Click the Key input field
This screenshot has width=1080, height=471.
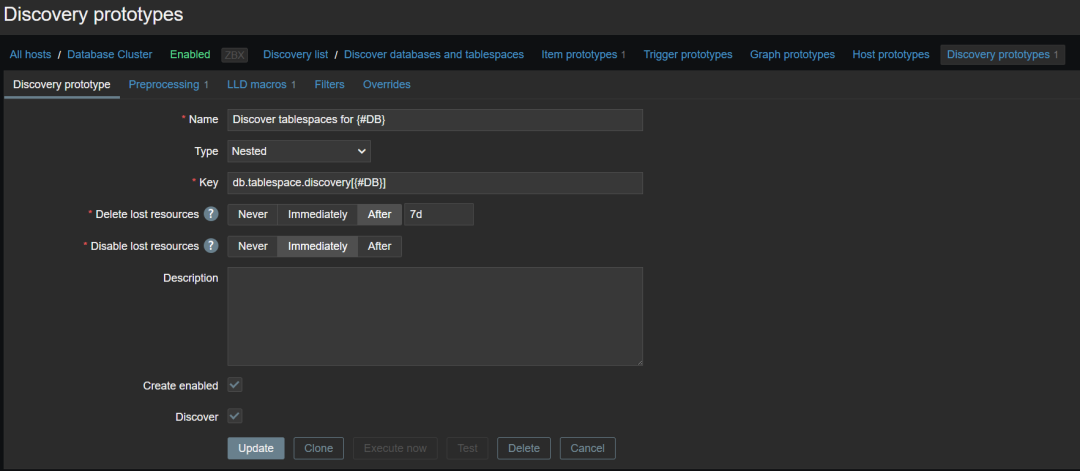pyautogui.click(x=435, y=182)
